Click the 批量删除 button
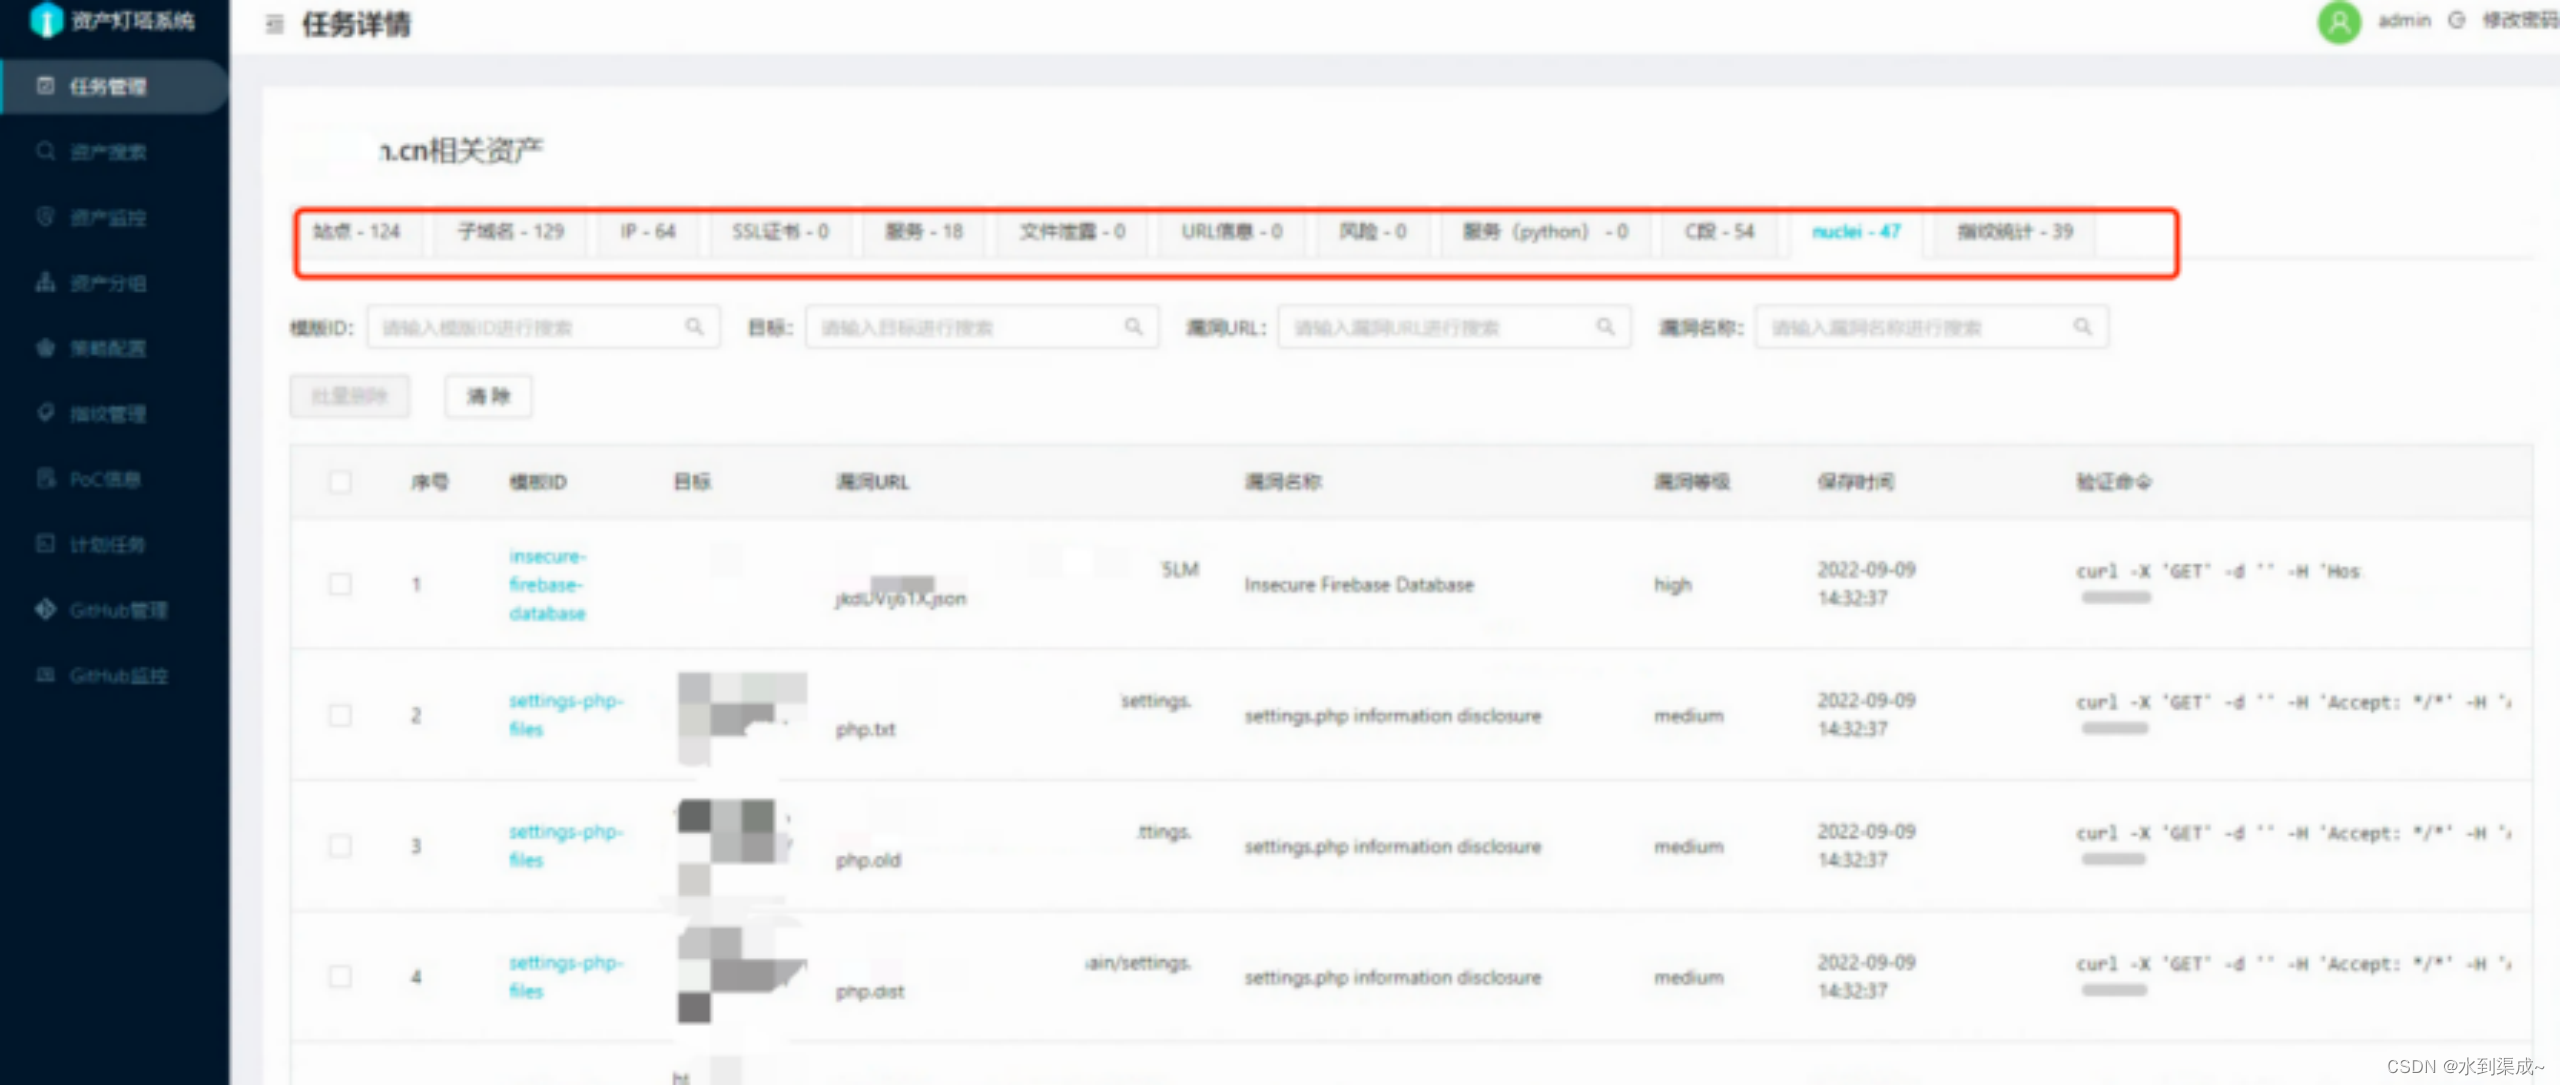The image size is (2560, 1085). point(350,396)
